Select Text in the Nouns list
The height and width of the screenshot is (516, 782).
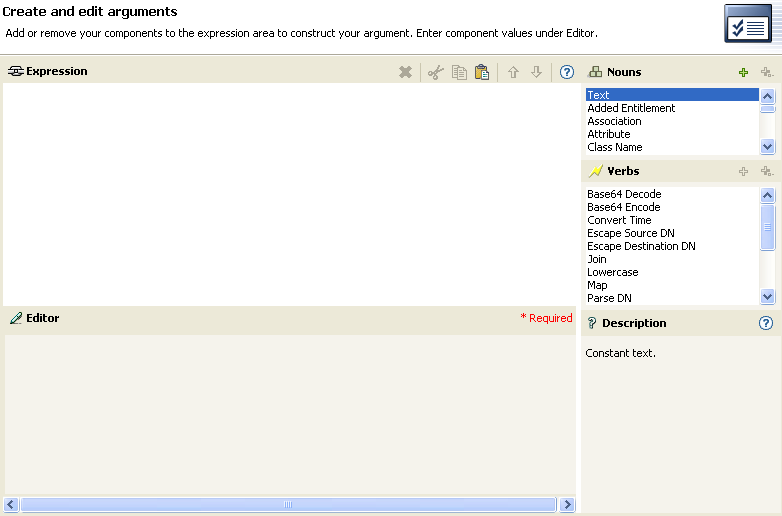[x=672, y=95]
